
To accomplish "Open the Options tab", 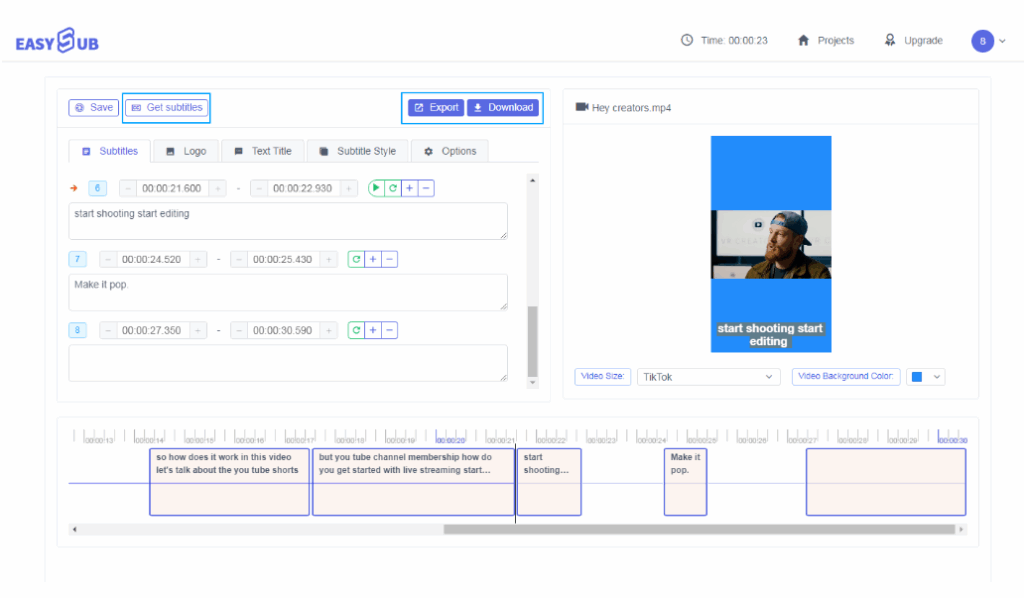I will pos(450,151).
